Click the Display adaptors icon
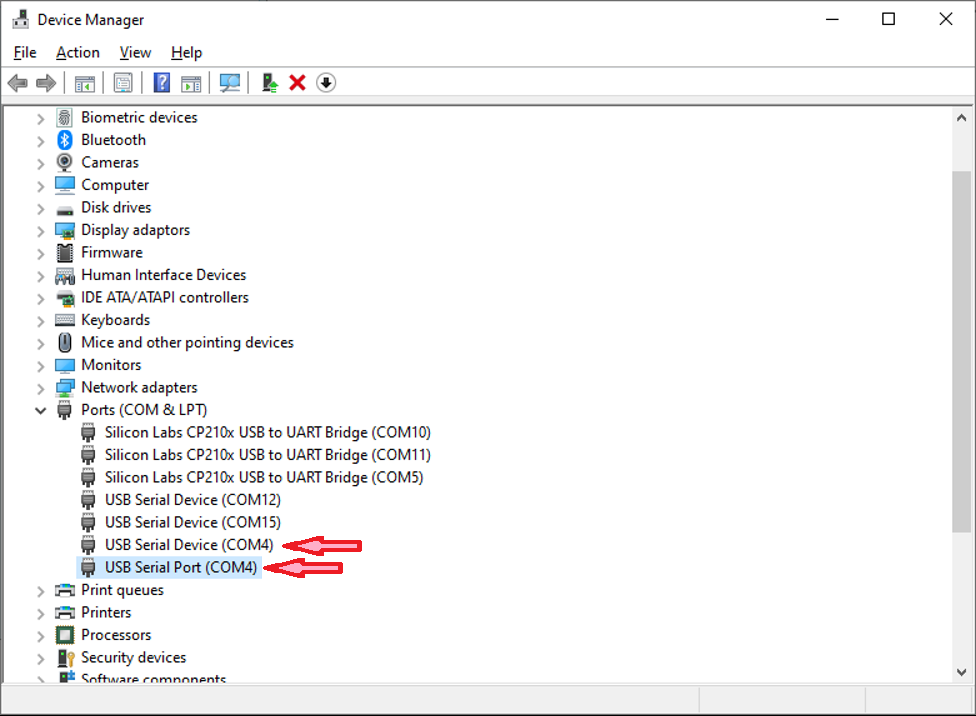976x716 pixels. click(x=65, y=230)
